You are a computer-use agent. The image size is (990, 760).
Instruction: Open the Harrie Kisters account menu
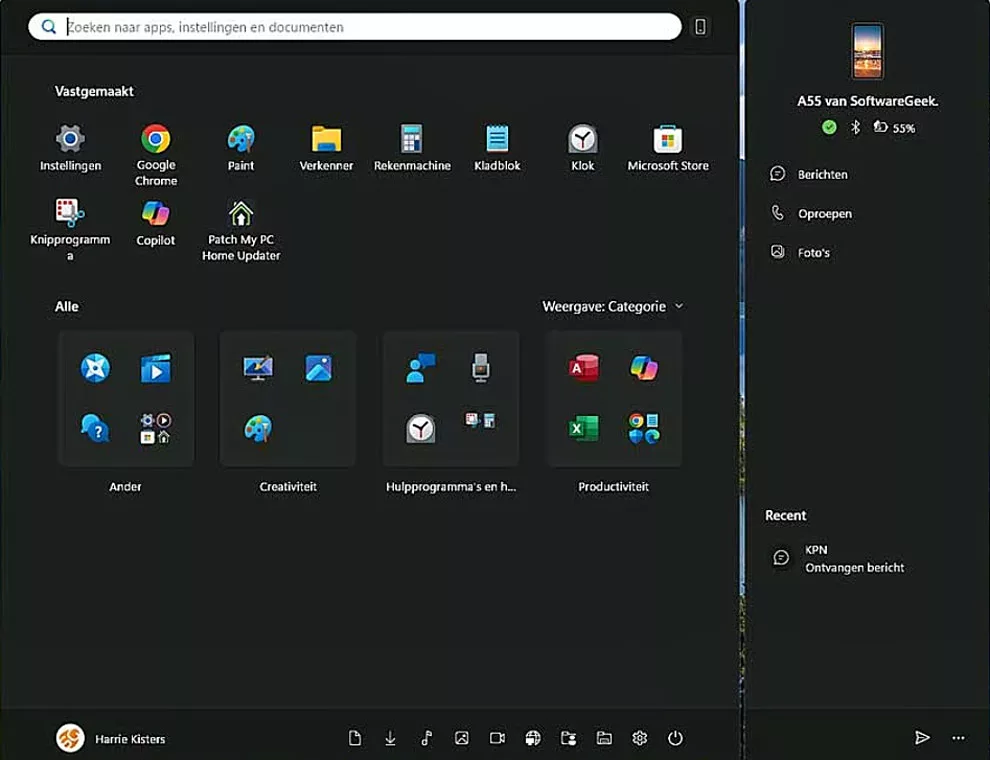[x=110, y=738]
